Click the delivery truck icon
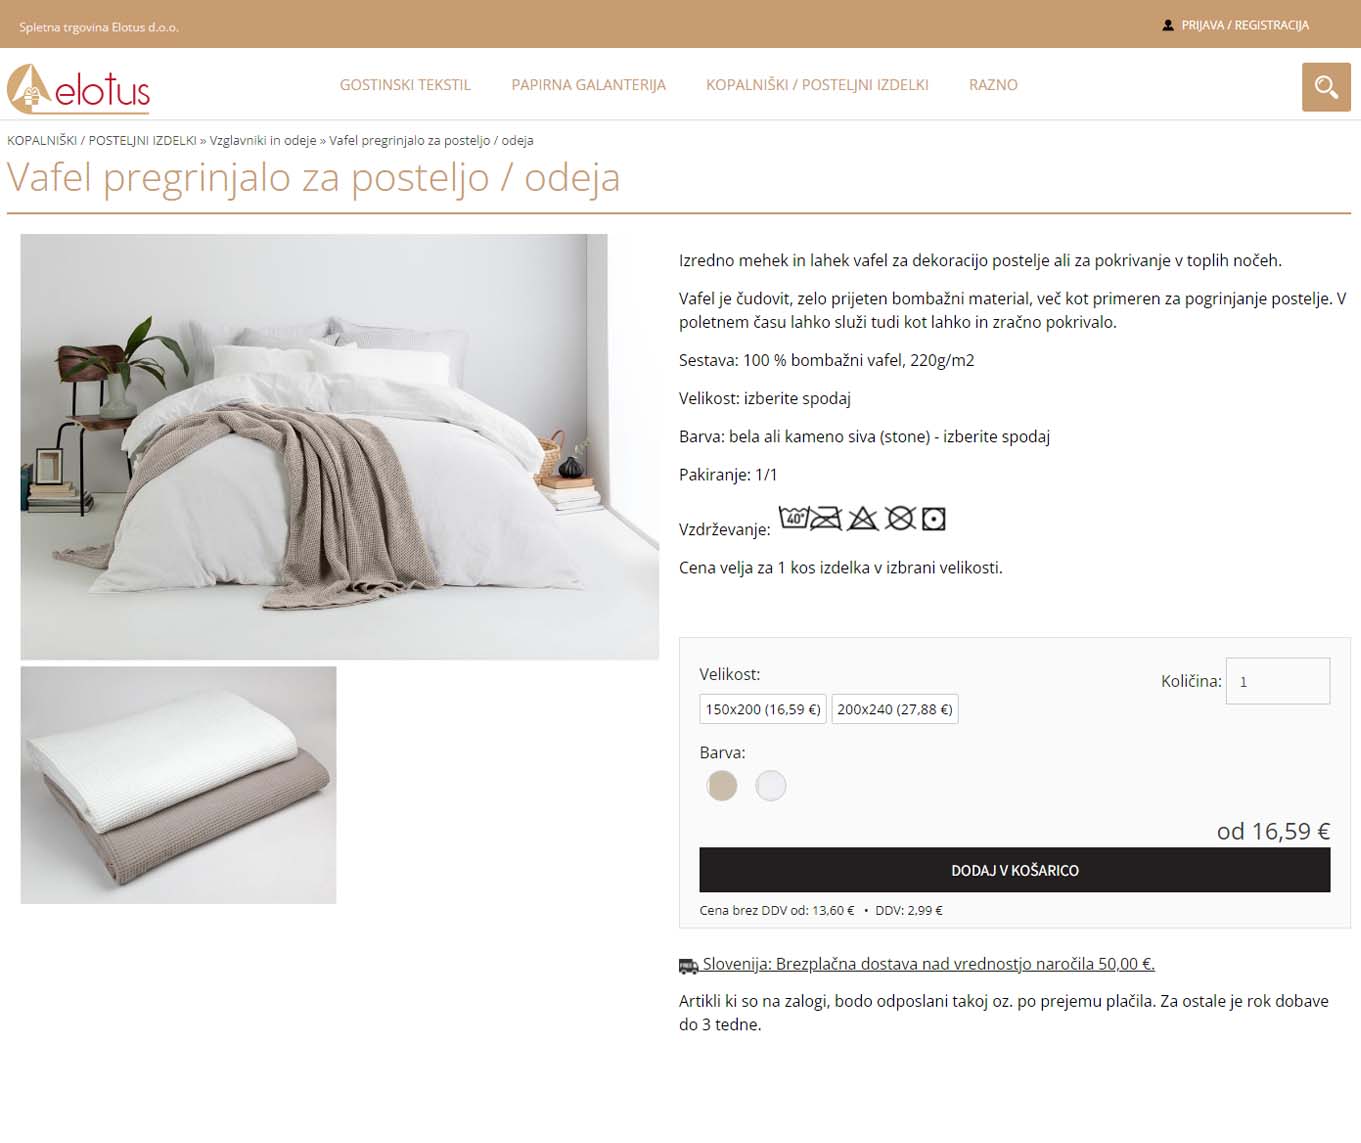Image resolution: width=1361 pixels, height=1143 pixels. [x=688, y=966]
